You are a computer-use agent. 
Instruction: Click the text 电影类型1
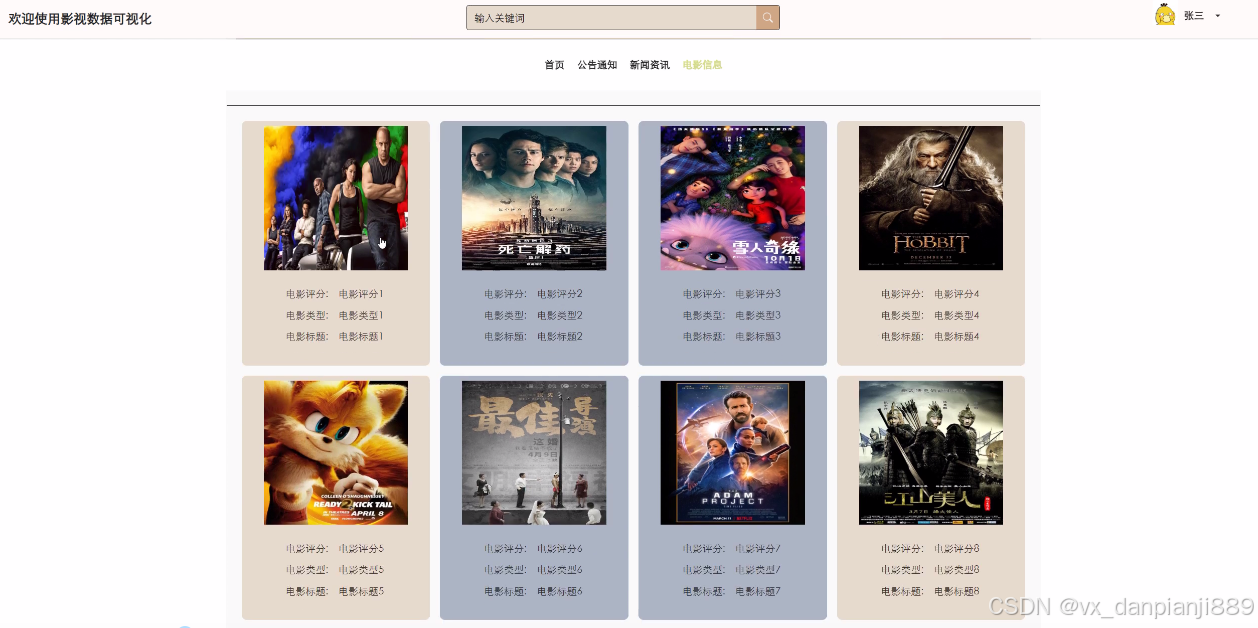point(361,316)
